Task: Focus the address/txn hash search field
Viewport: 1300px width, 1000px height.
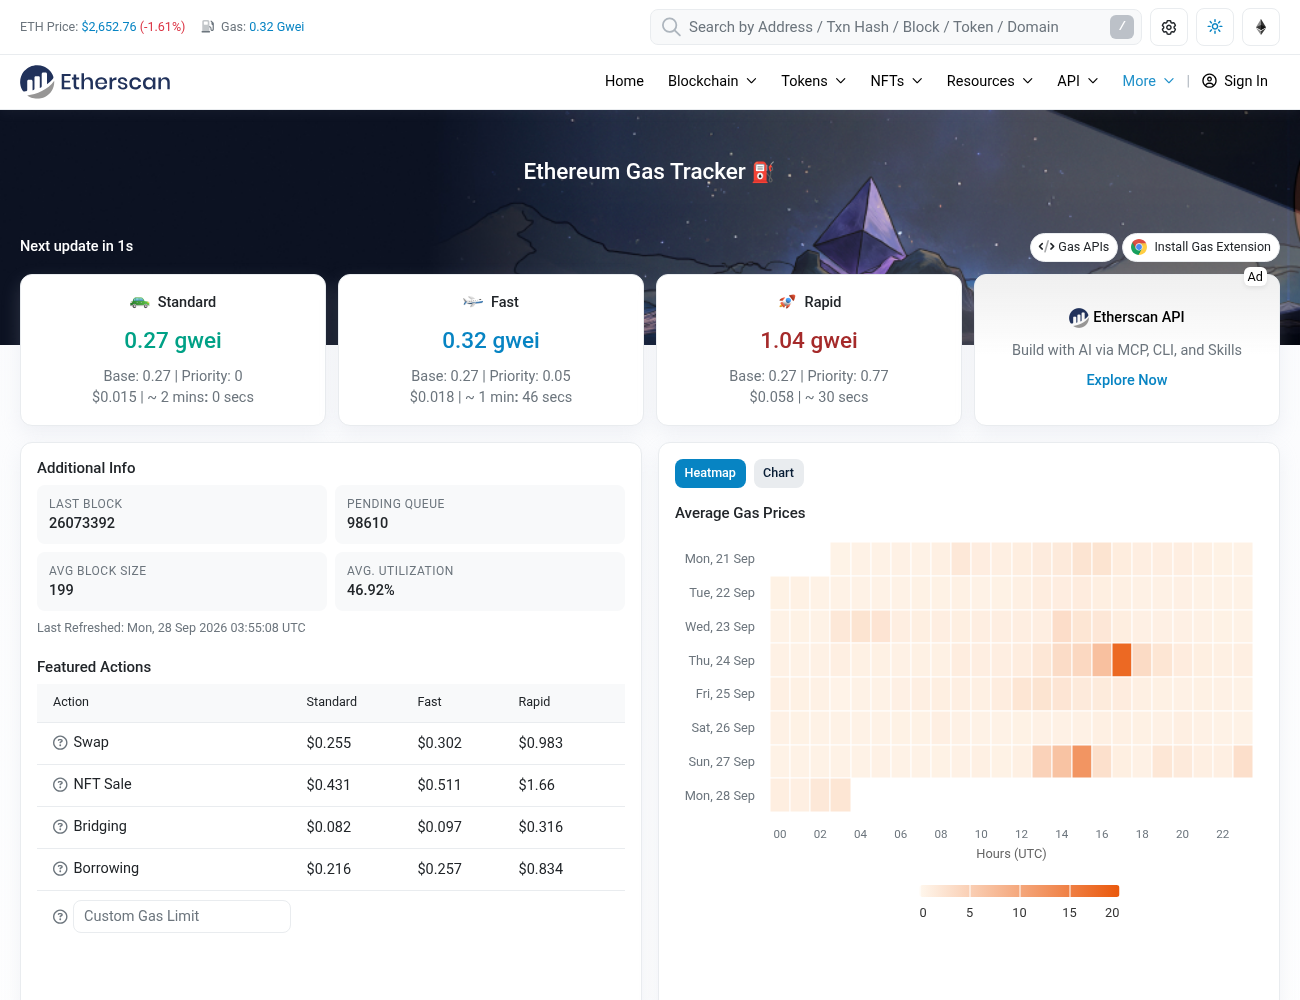Action: point(896,27)
